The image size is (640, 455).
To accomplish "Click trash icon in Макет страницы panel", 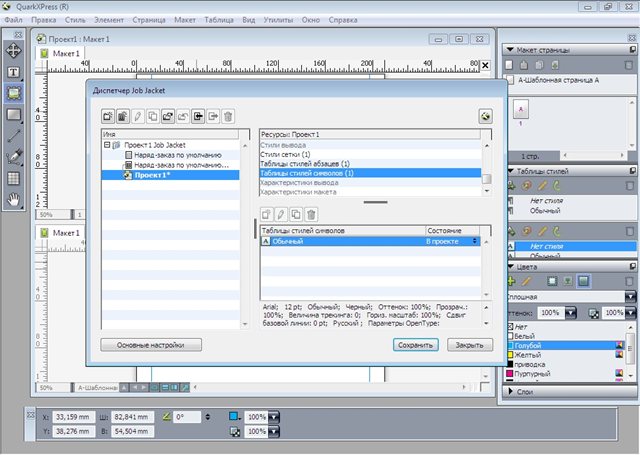I will coord(629,65).
